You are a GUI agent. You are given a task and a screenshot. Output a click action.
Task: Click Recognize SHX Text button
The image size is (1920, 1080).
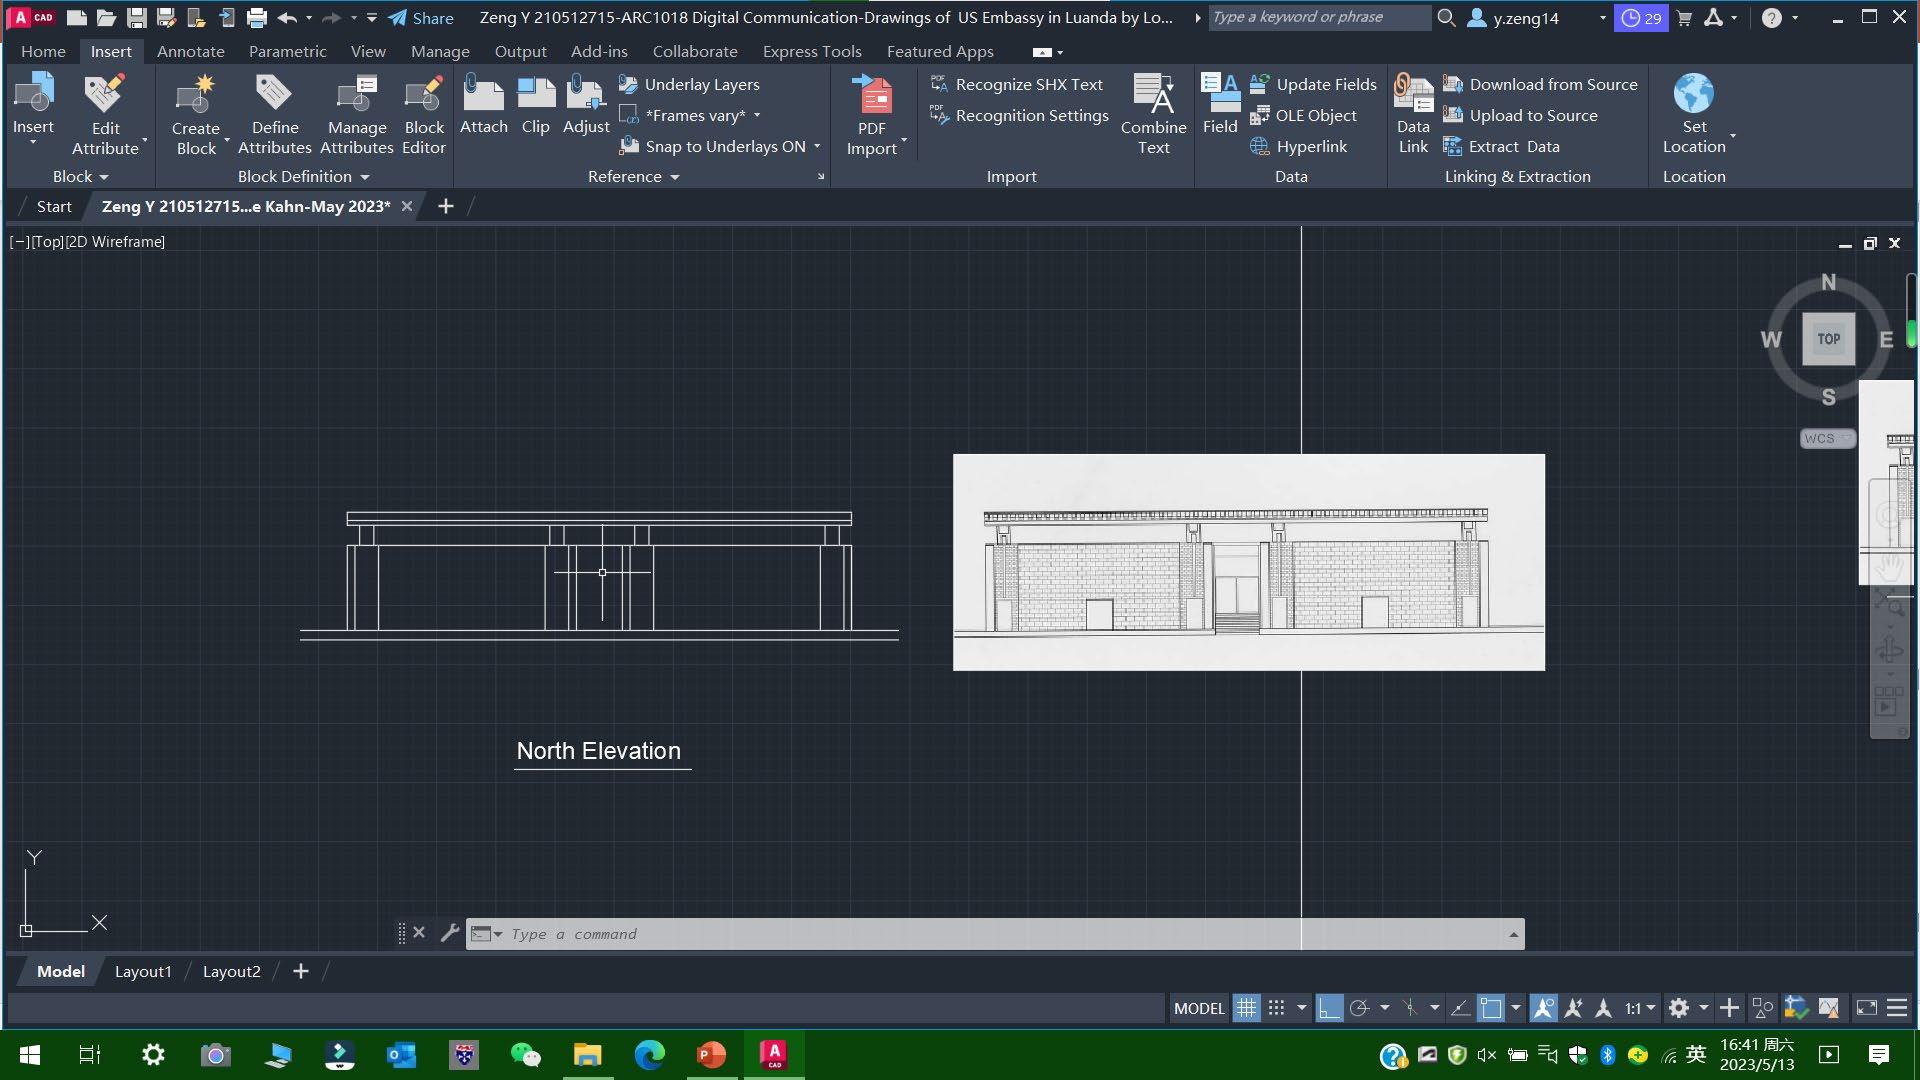[1028, 85]
